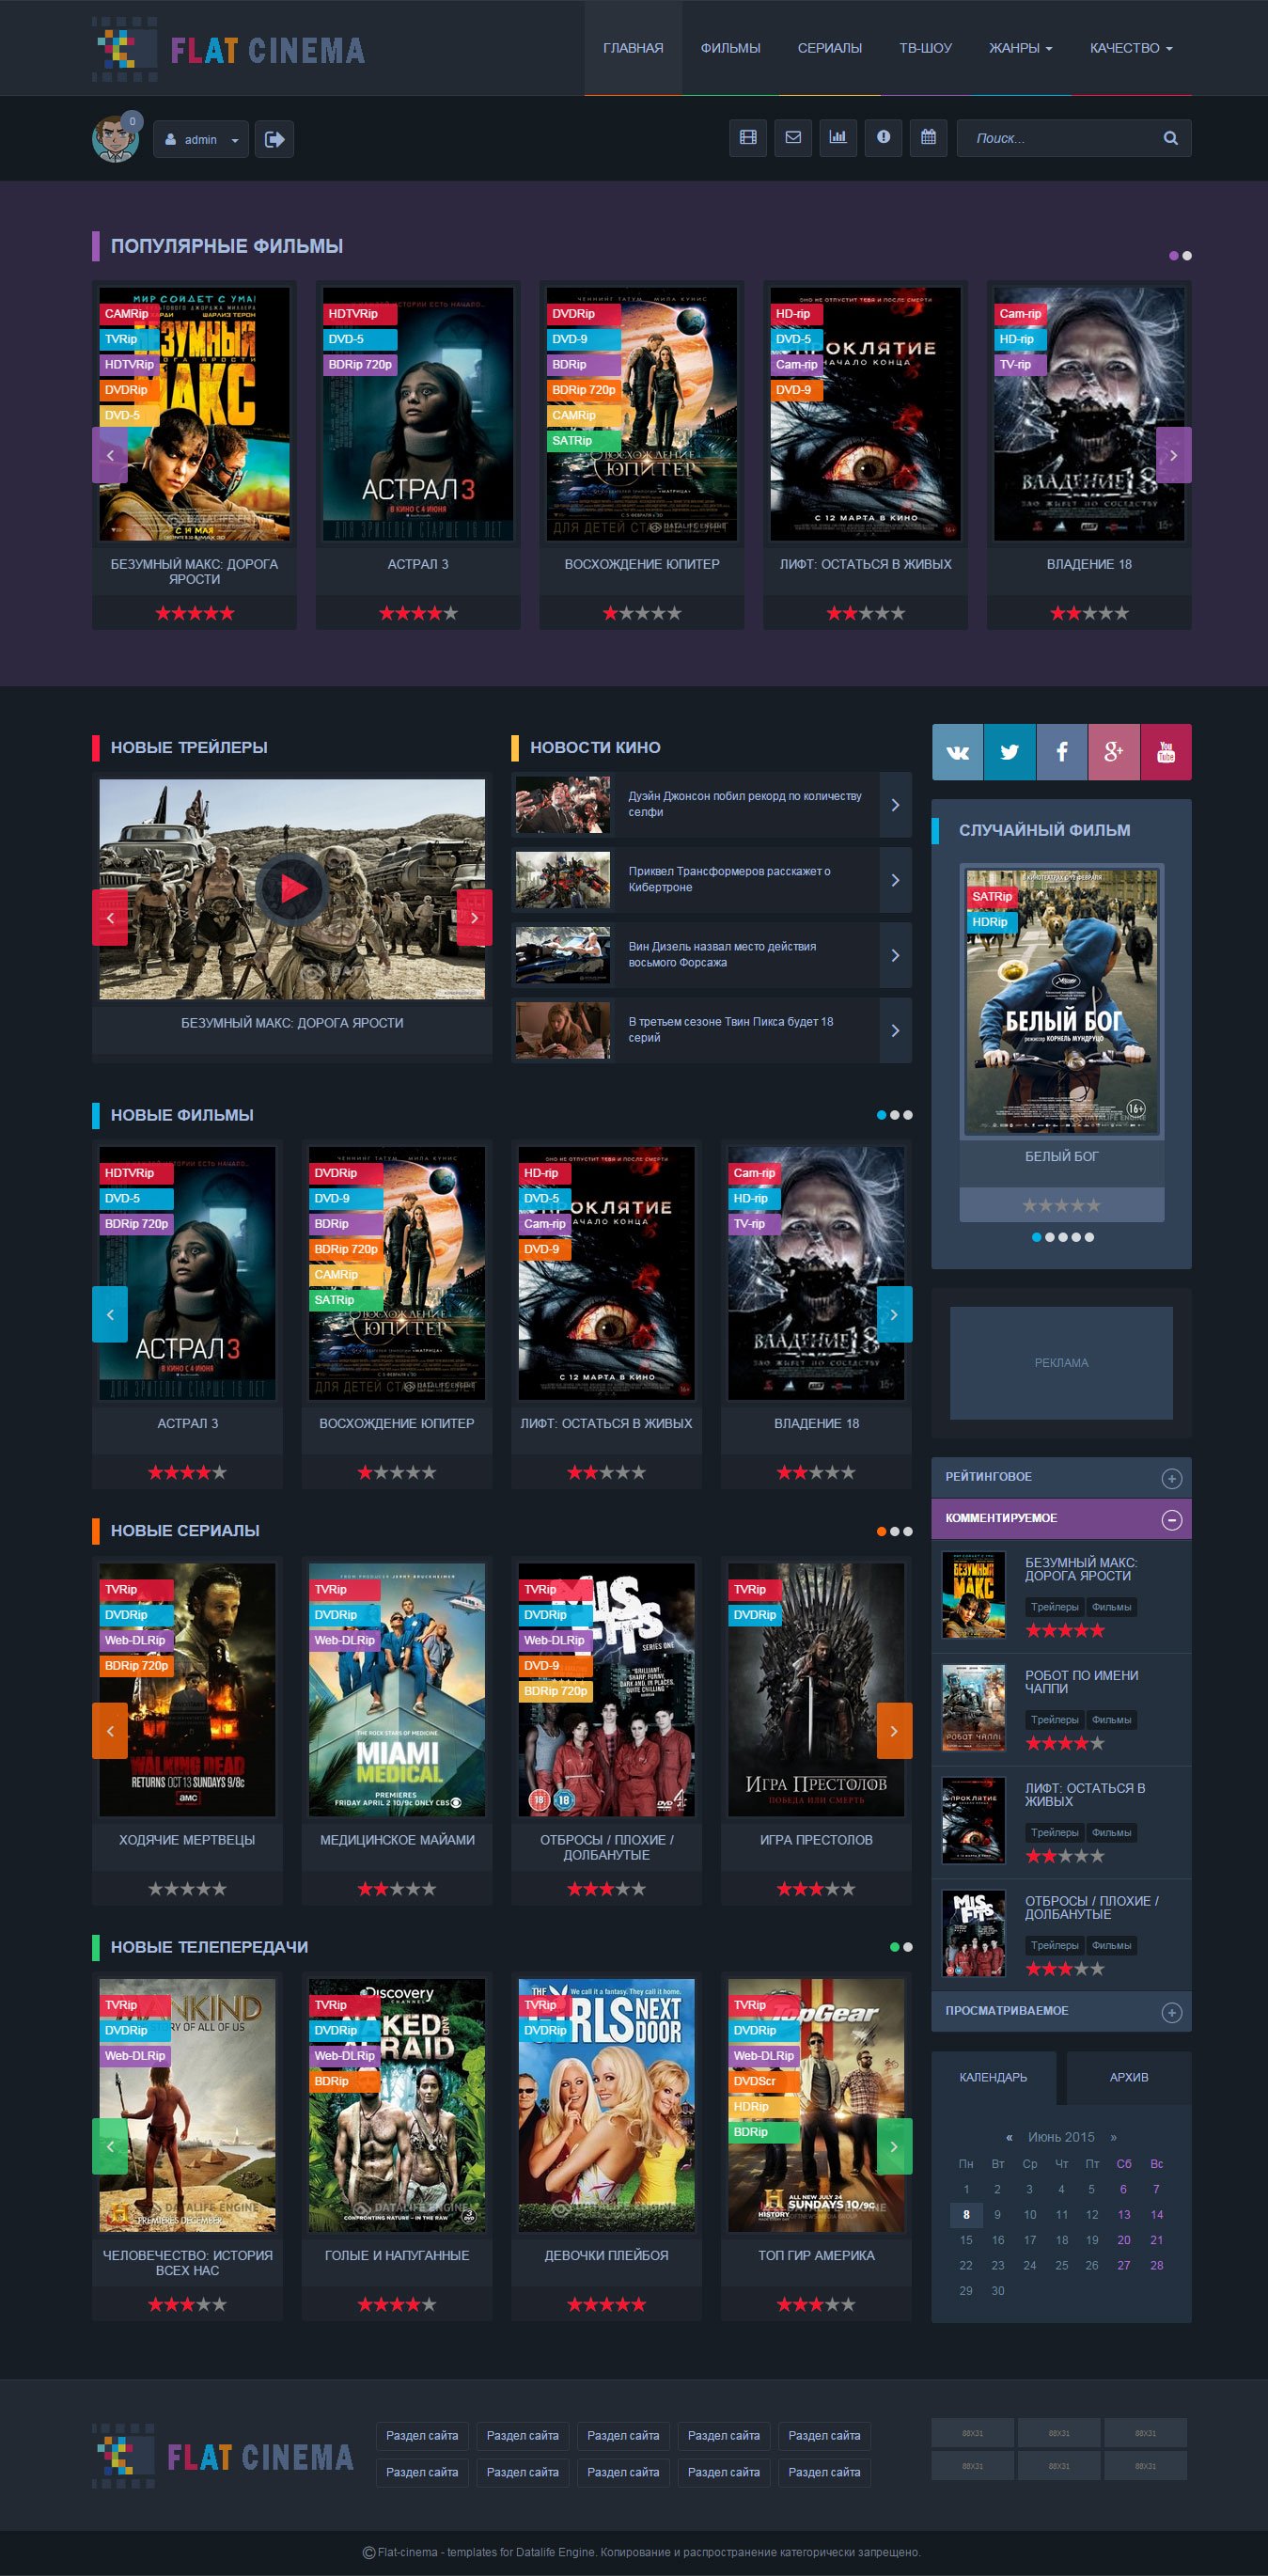This screenshot has height=2576, width=1268.
Task: Go to next month in the calendar
Action: pos(1113,2137)
